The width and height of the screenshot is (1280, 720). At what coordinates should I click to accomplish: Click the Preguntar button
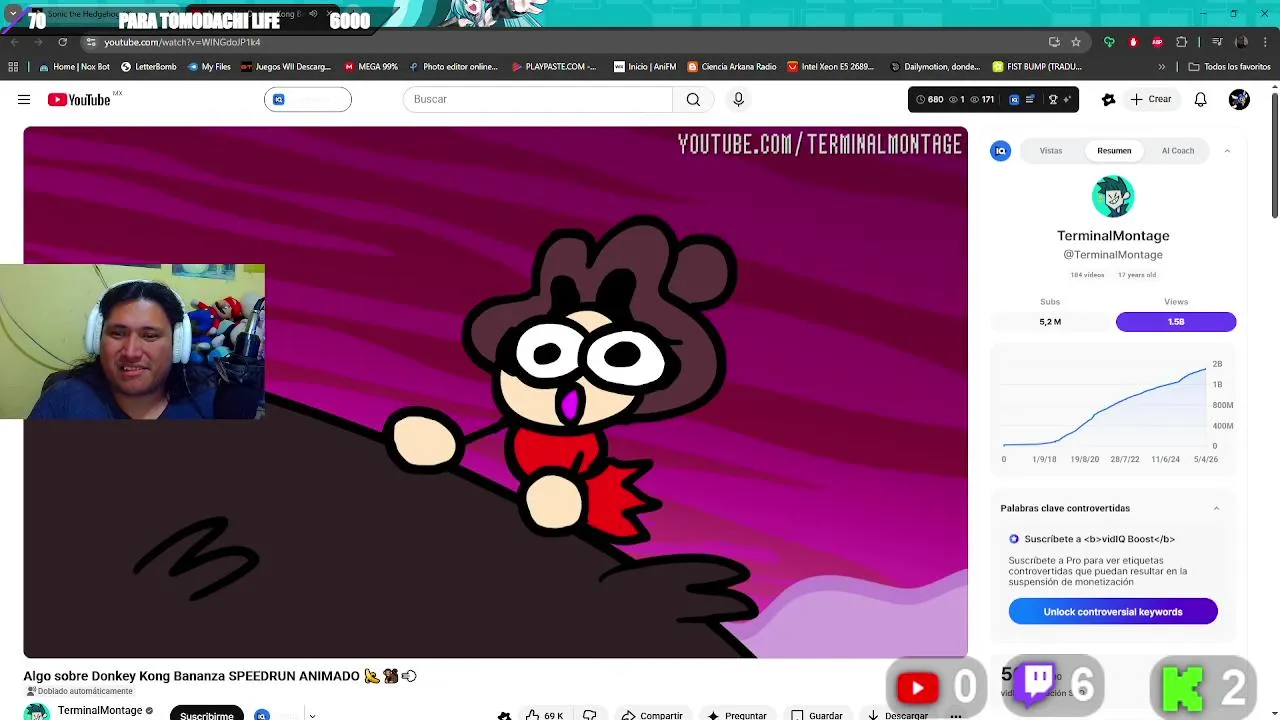point(737,715)
